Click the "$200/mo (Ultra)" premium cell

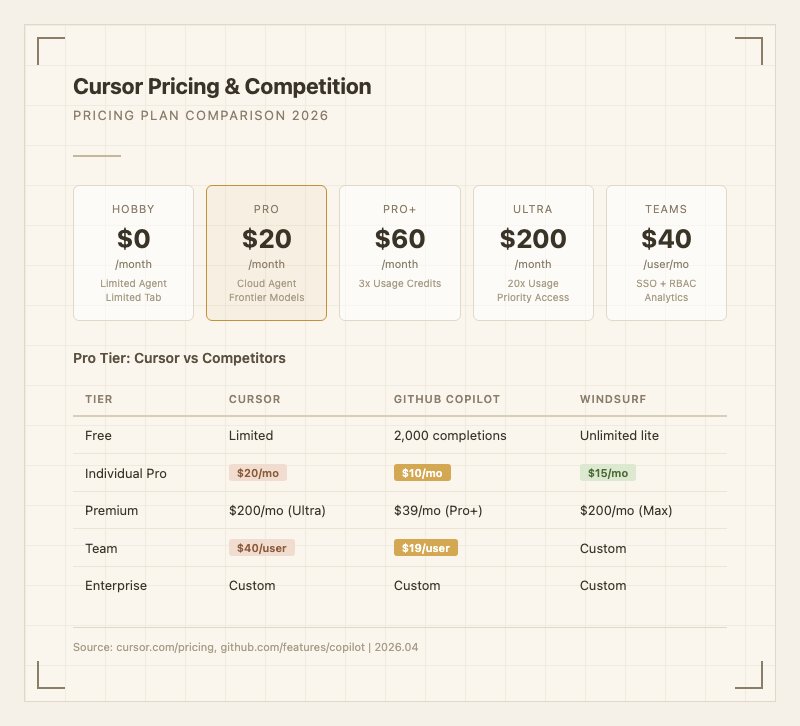[x=277, y=511]
